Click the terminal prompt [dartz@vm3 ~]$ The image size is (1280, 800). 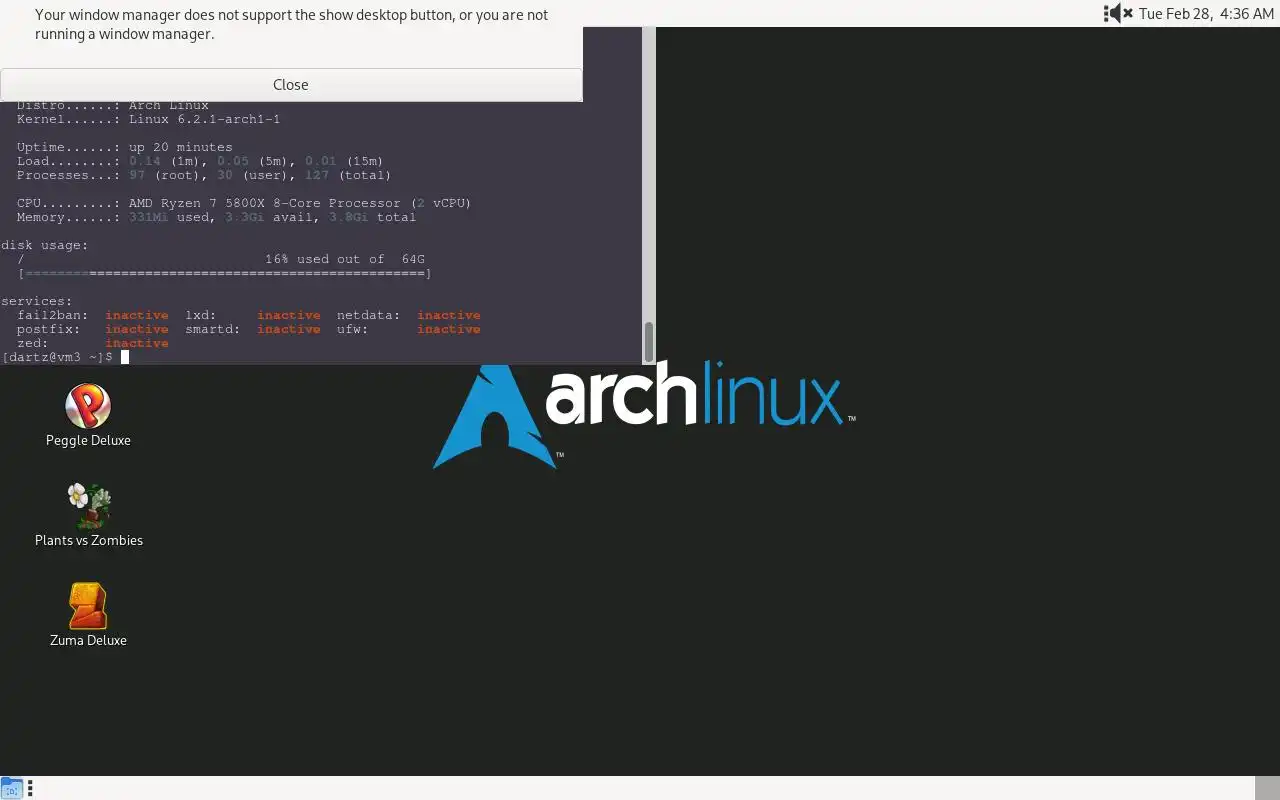57,357
